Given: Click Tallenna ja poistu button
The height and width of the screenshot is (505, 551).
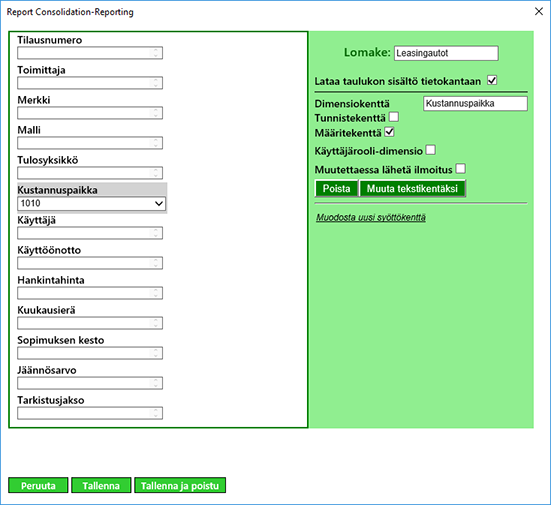Looking at the screenshot, I should (x=180, y=485).
